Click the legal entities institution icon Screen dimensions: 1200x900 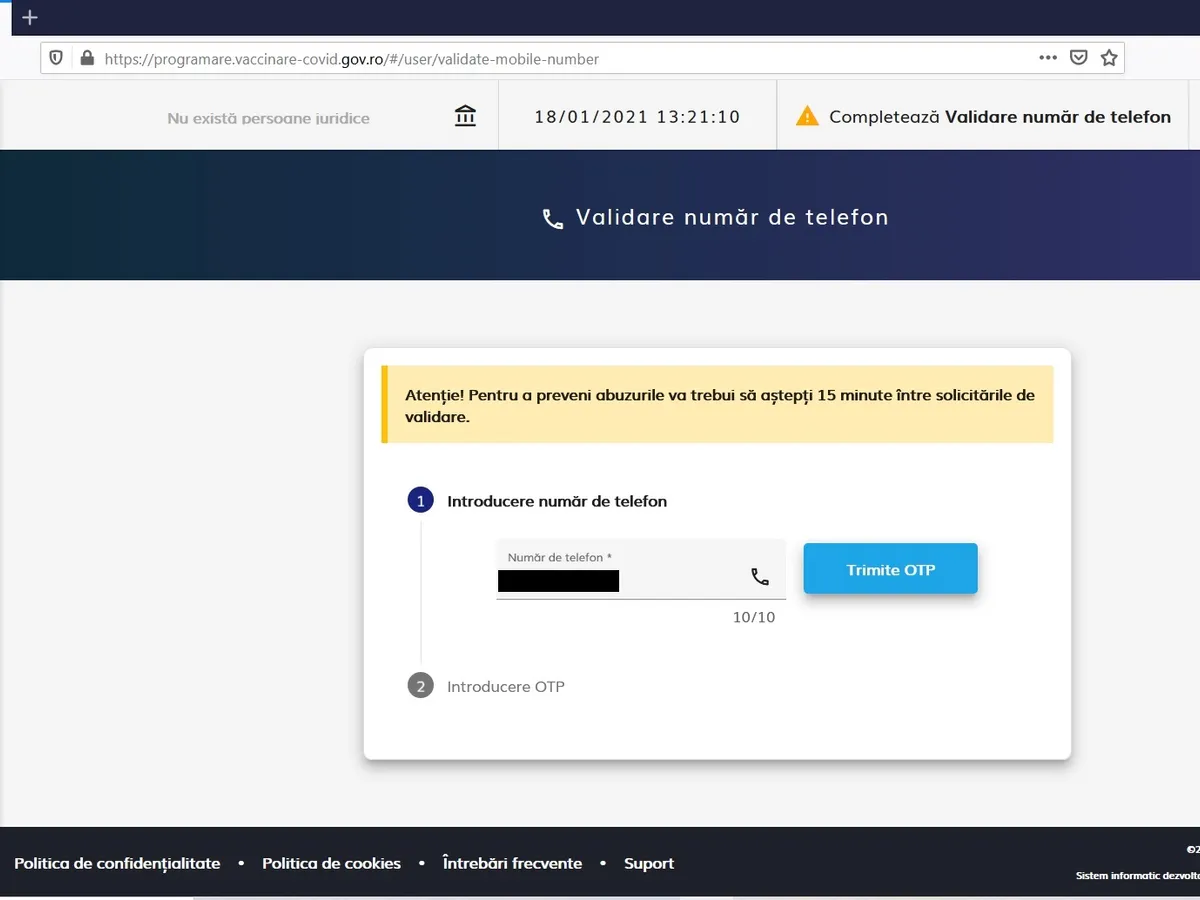pyautogui.click(x=465, y=116)
